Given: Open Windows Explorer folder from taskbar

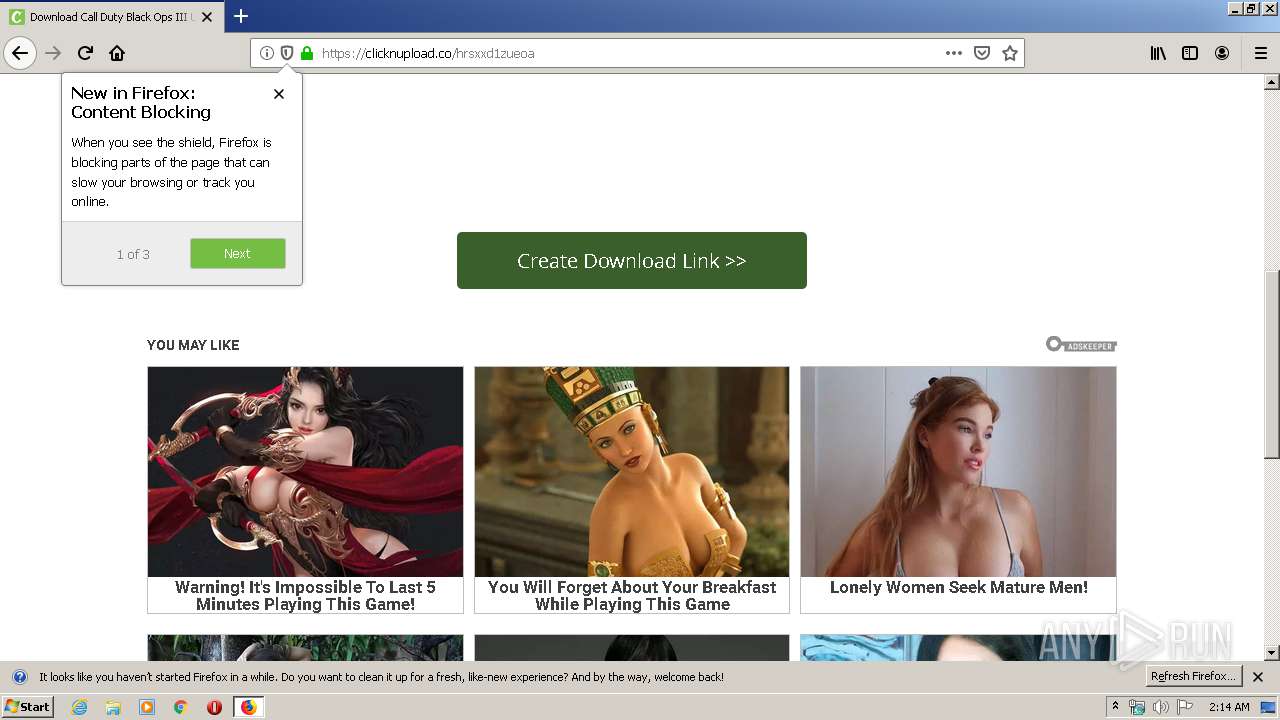Looking at the screenshot, I should [113, 707].
